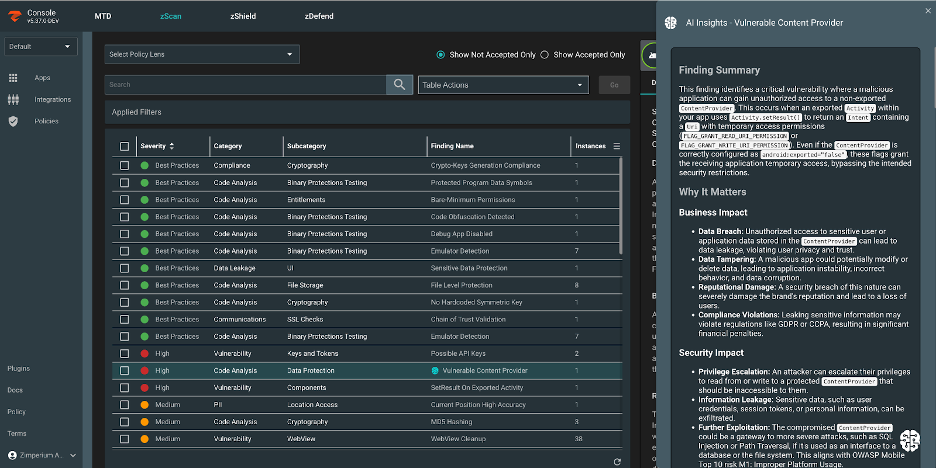Open the table column menu icon
The image size is (936, 468).
616,146
